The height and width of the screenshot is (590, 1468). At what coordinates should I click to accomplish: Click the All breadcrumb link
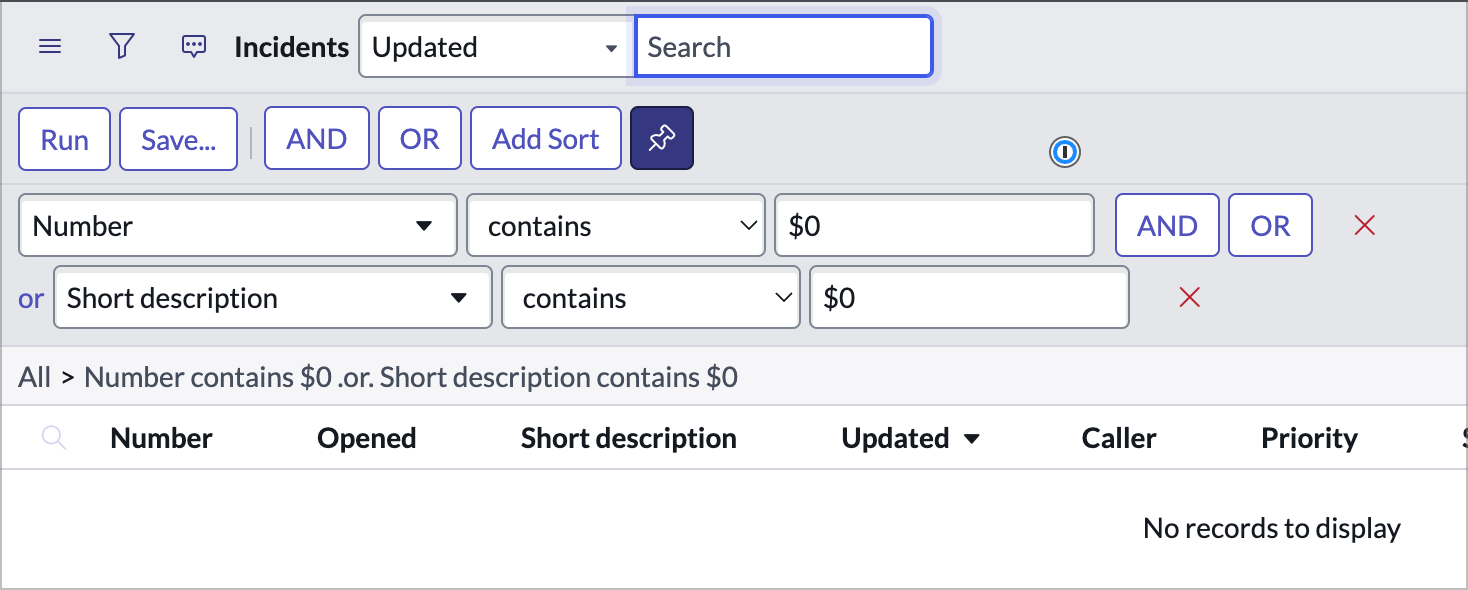point(34,377)
